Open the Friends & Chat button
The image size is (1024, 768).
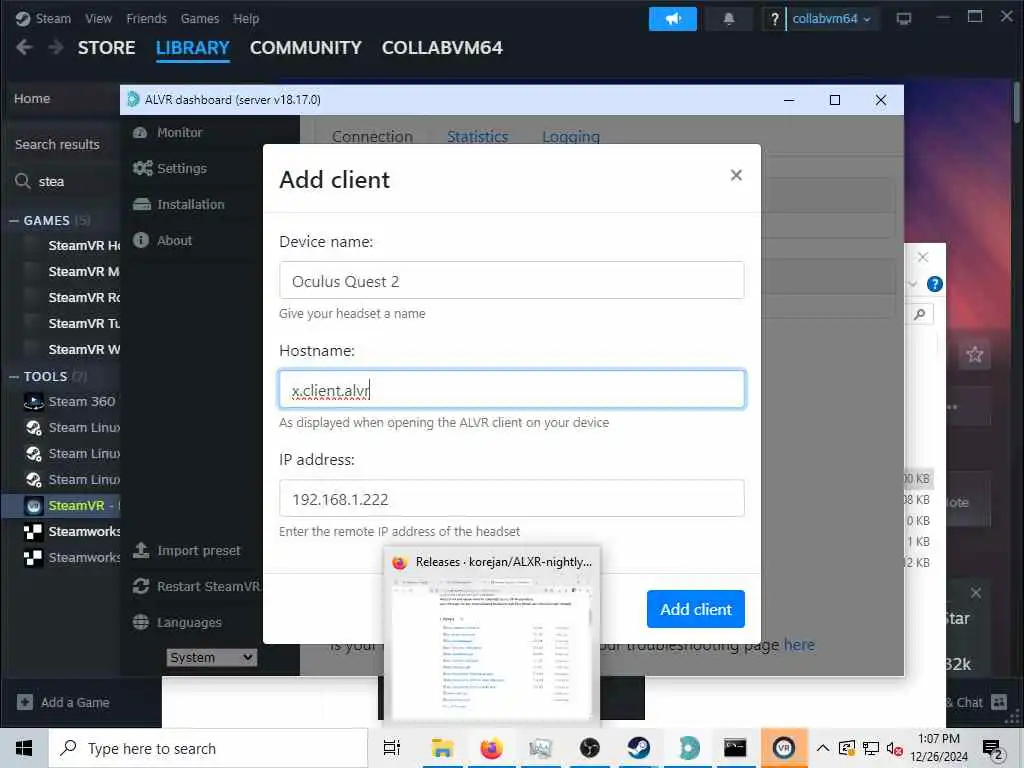click(976, 703)
